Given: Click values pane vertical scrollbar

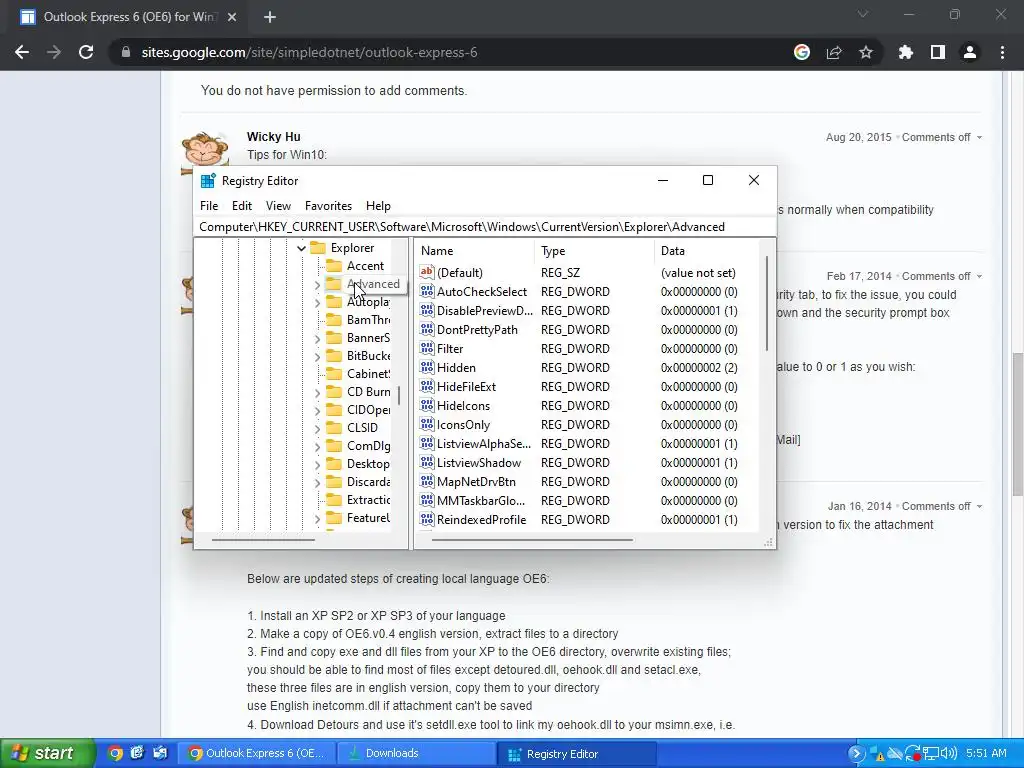Looking at the screenshot, I should [x=767, y=303].
